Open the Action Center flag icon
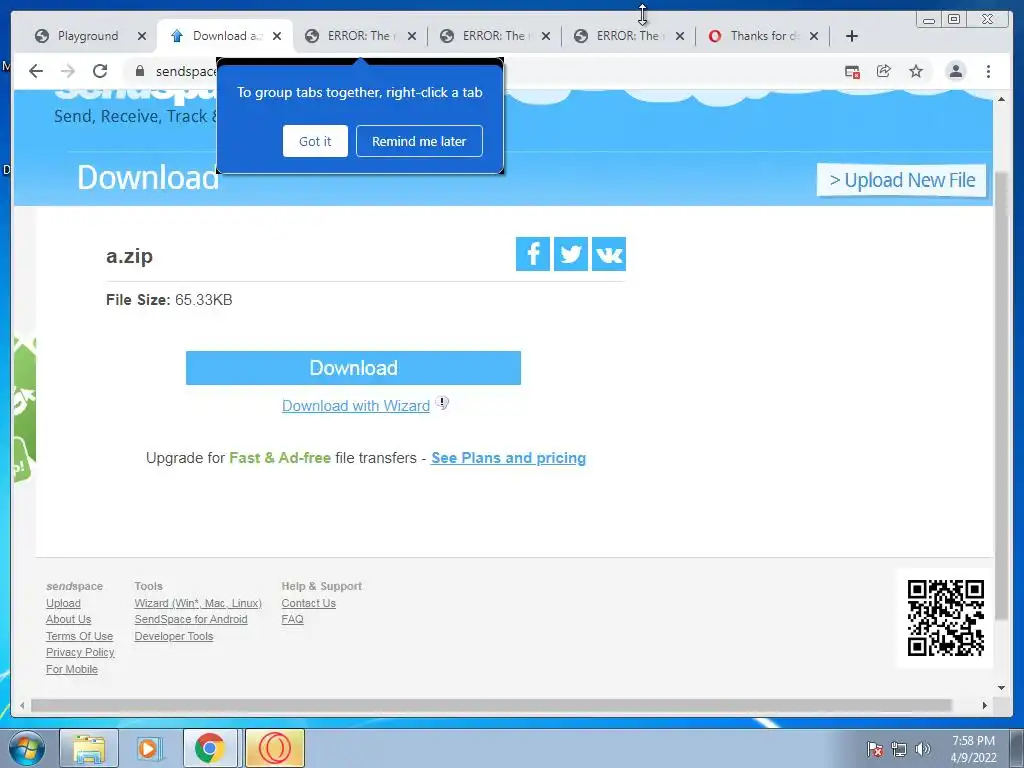The image size is (1024, 768). [875, 749]
